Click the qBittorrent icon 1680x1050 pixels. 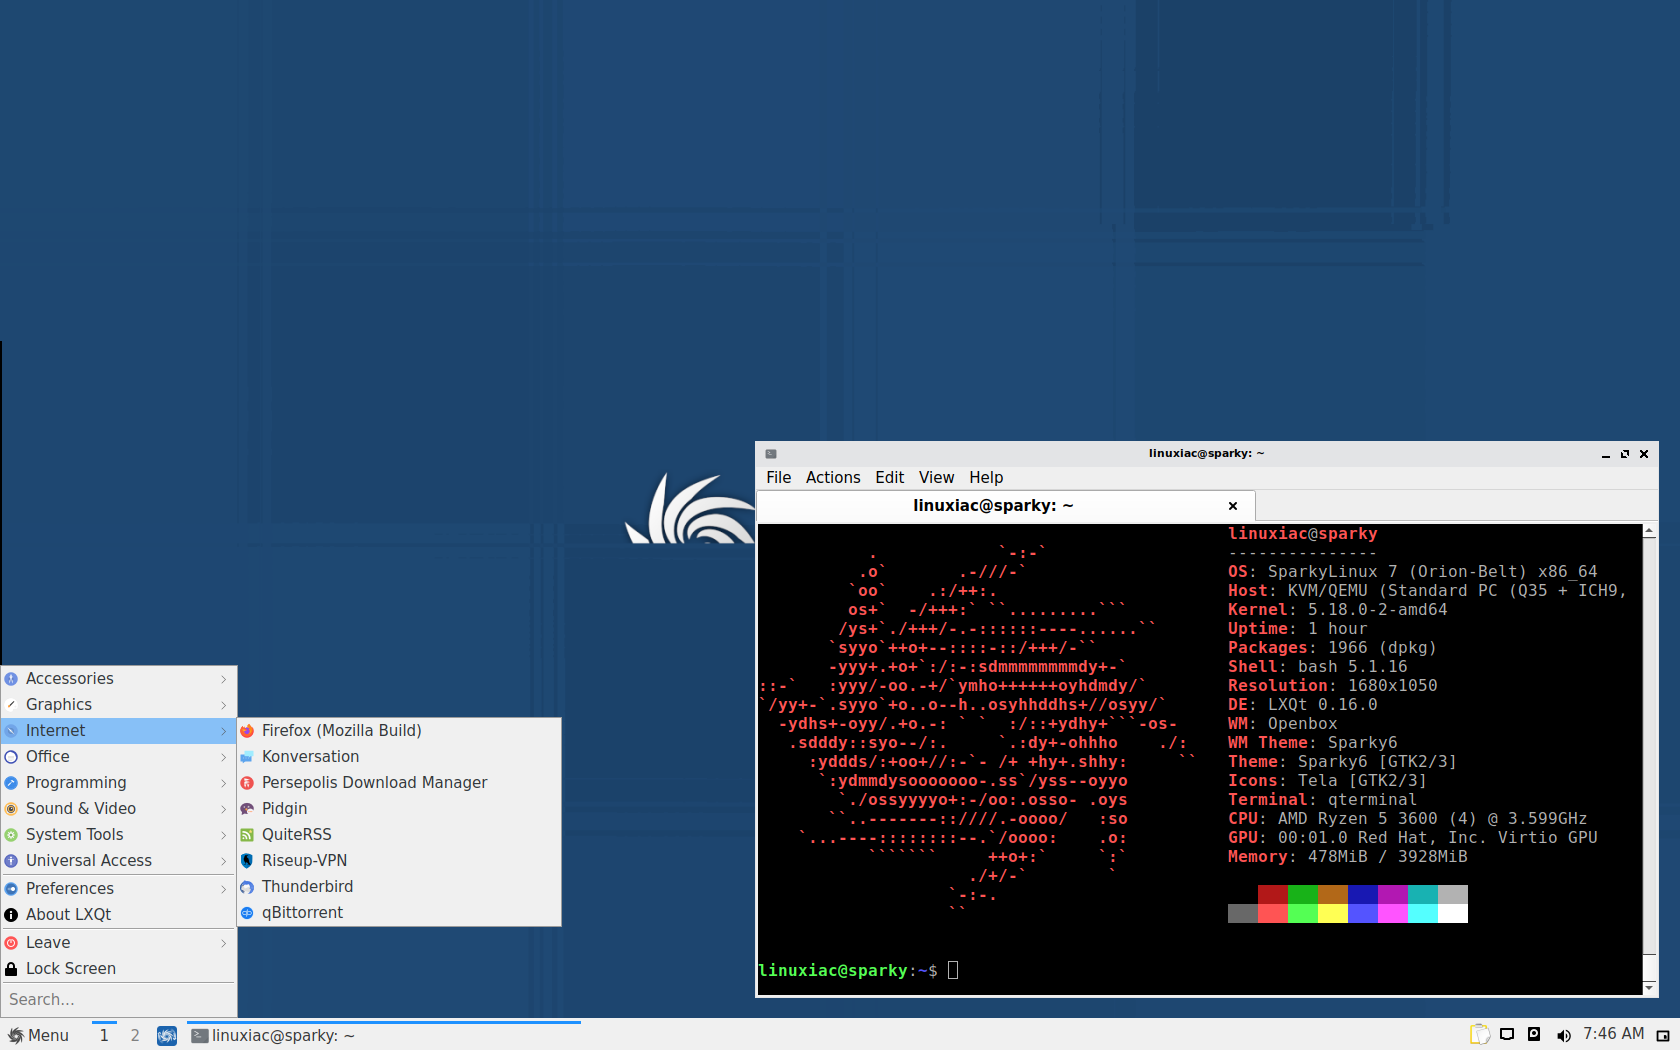[247, 913]
